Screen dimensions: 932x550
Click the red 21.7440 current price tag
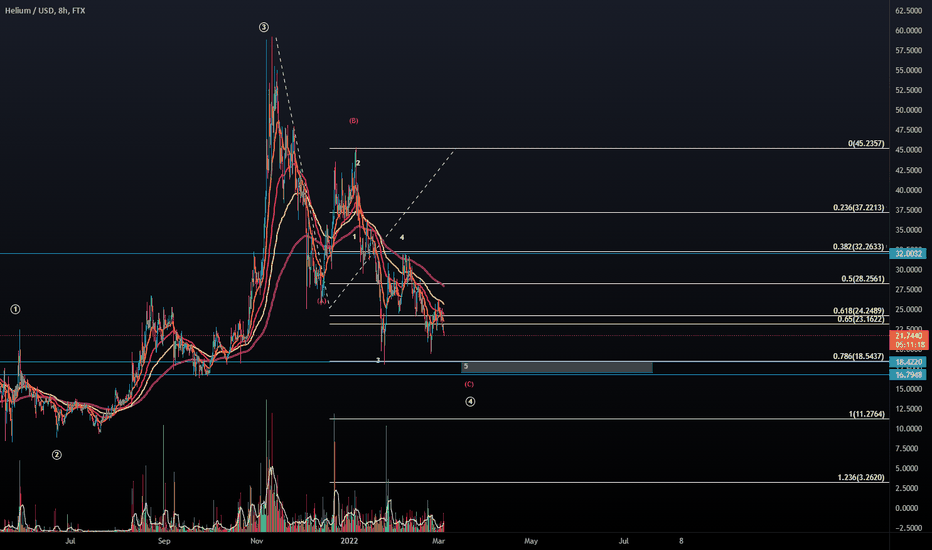click(908, 336)
